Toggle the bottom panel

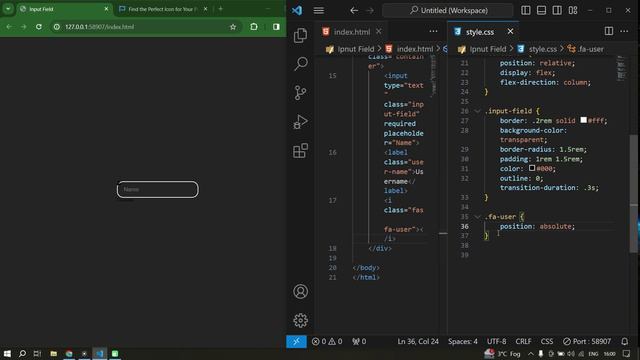[x=541, y=11]
